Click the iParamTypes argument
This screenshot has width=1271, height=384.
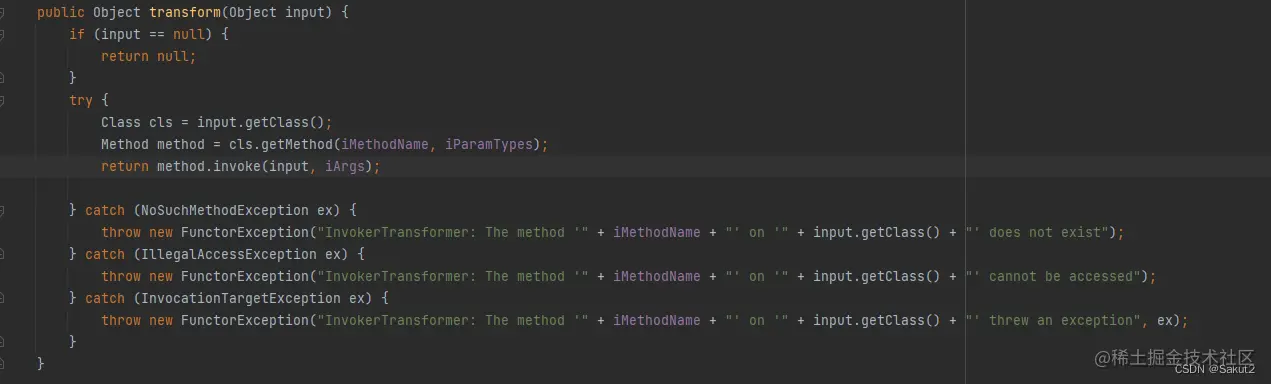[490, 144]
